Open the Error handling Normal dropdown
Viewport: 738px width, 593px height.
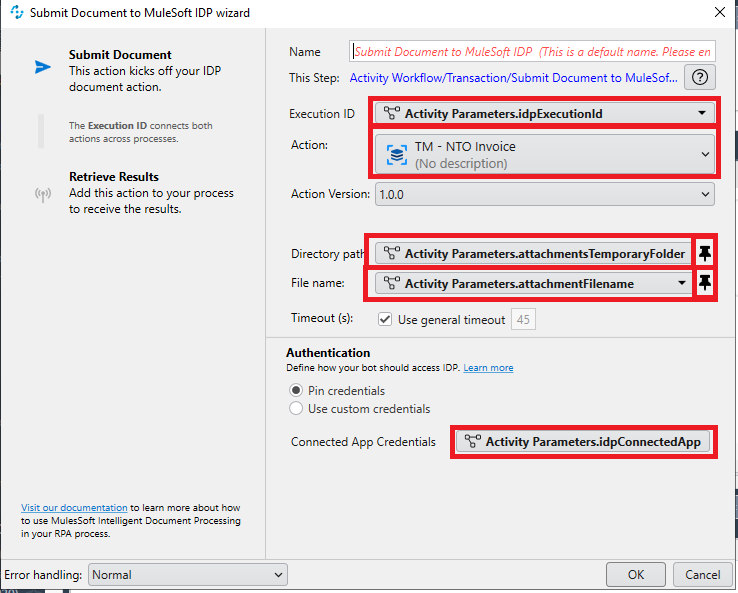click(188, 575)
